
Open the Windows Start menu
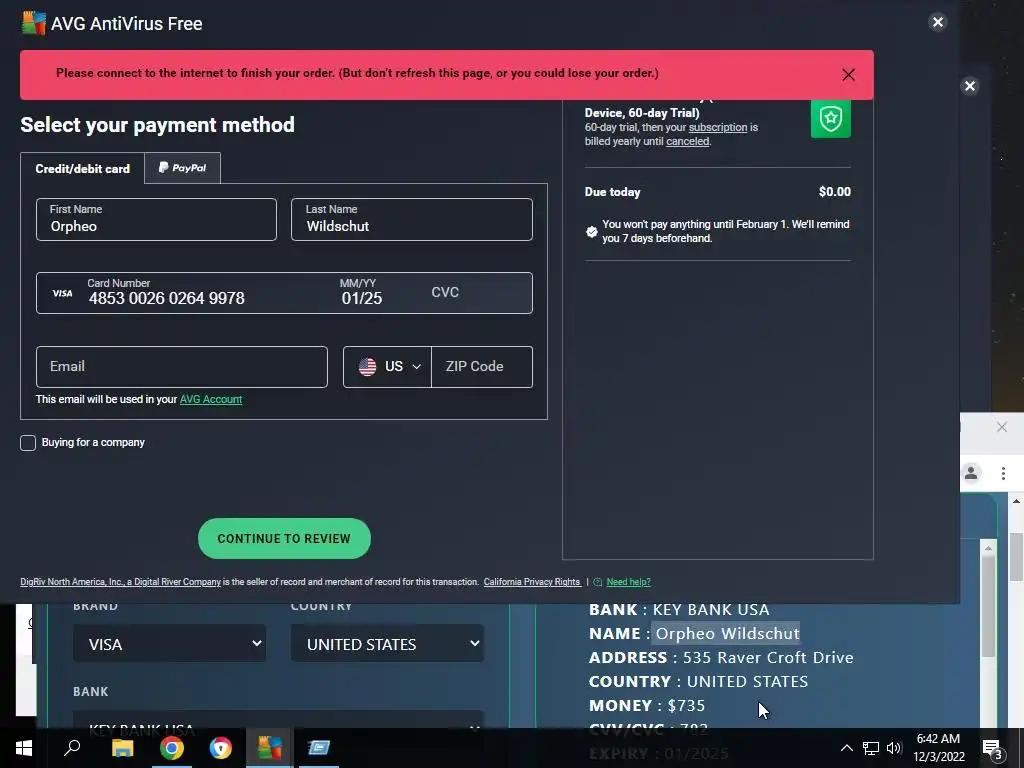[24, 748]
